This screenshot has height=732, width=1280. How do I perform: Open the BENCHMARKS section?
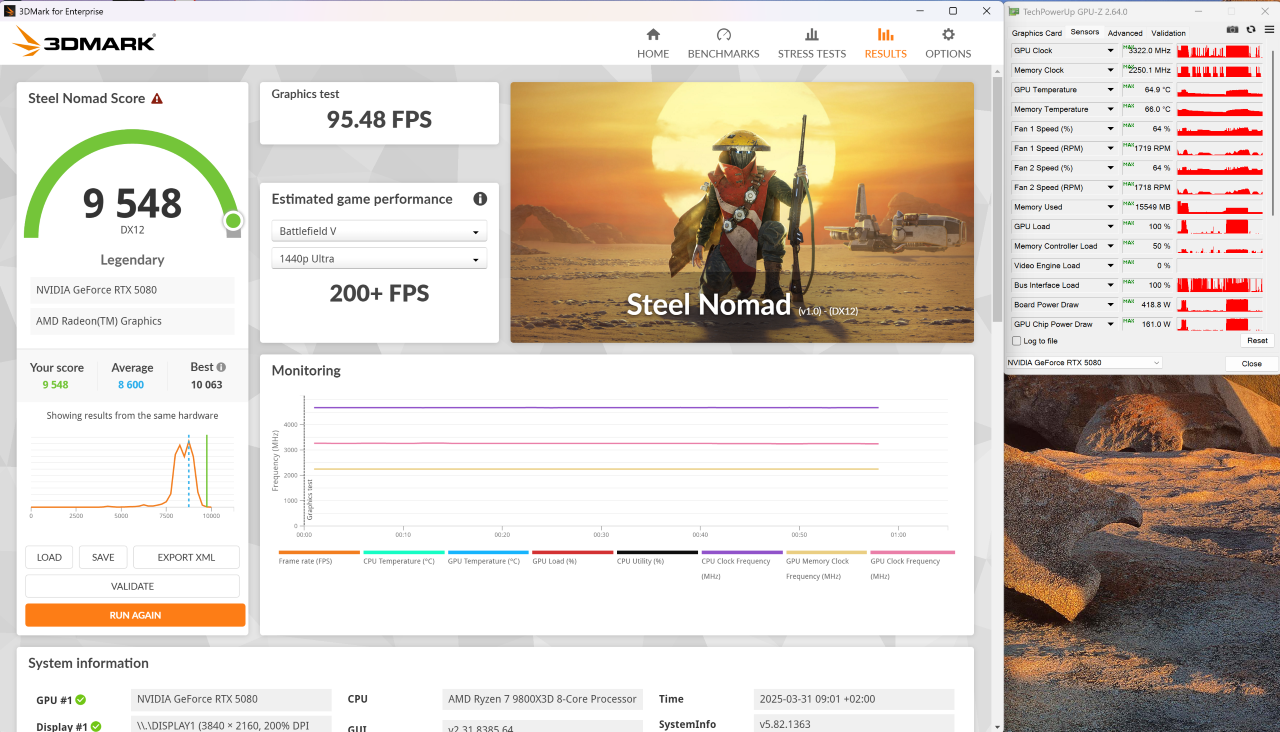click(x=723, y=42)
